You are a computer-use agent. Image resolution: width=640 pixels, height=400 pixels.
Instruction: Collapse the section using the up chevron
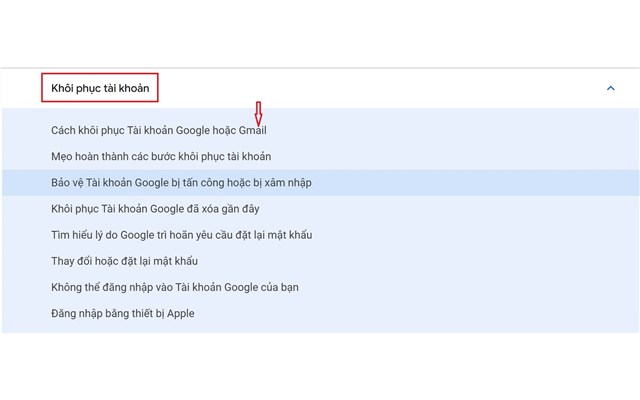[611, 88]
